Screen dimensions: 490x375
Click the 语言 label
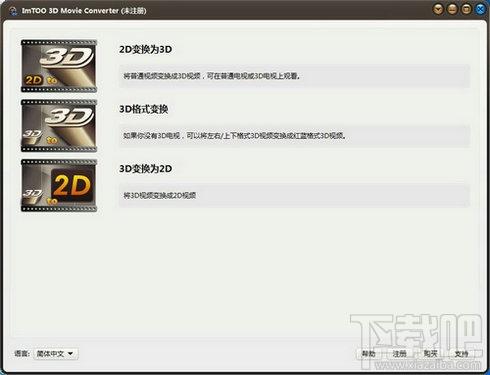(x=22, y=354)
